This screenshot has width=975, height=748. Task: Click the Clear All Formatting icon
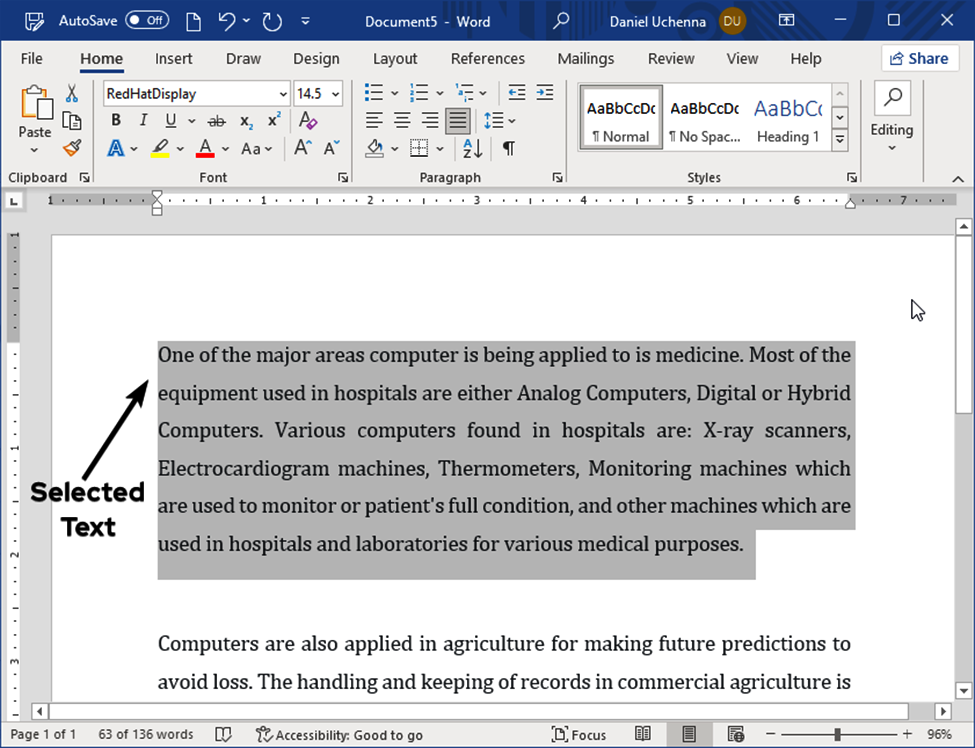point(307,121)
